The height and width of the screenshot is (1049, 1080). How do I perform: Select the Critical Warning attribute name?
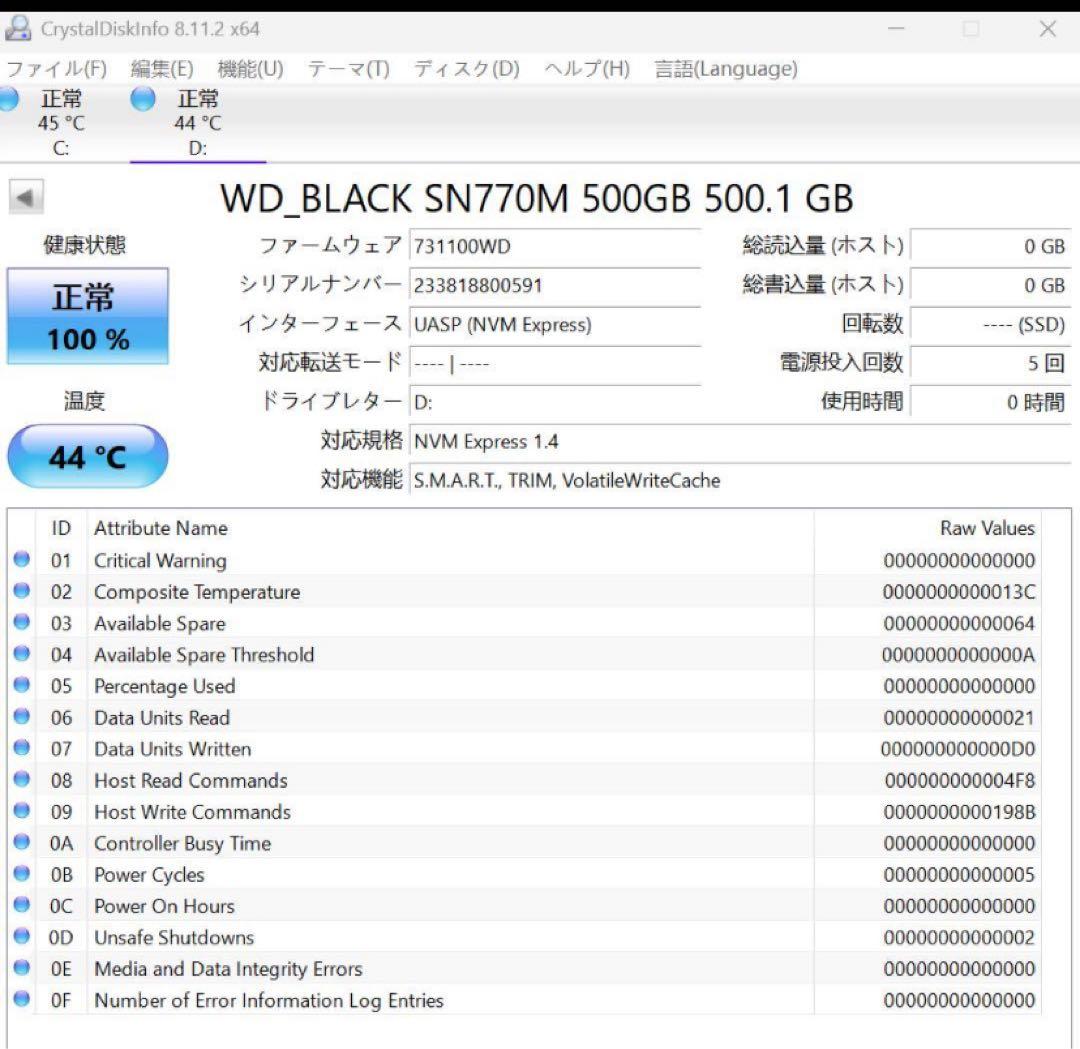click(160, 561)
